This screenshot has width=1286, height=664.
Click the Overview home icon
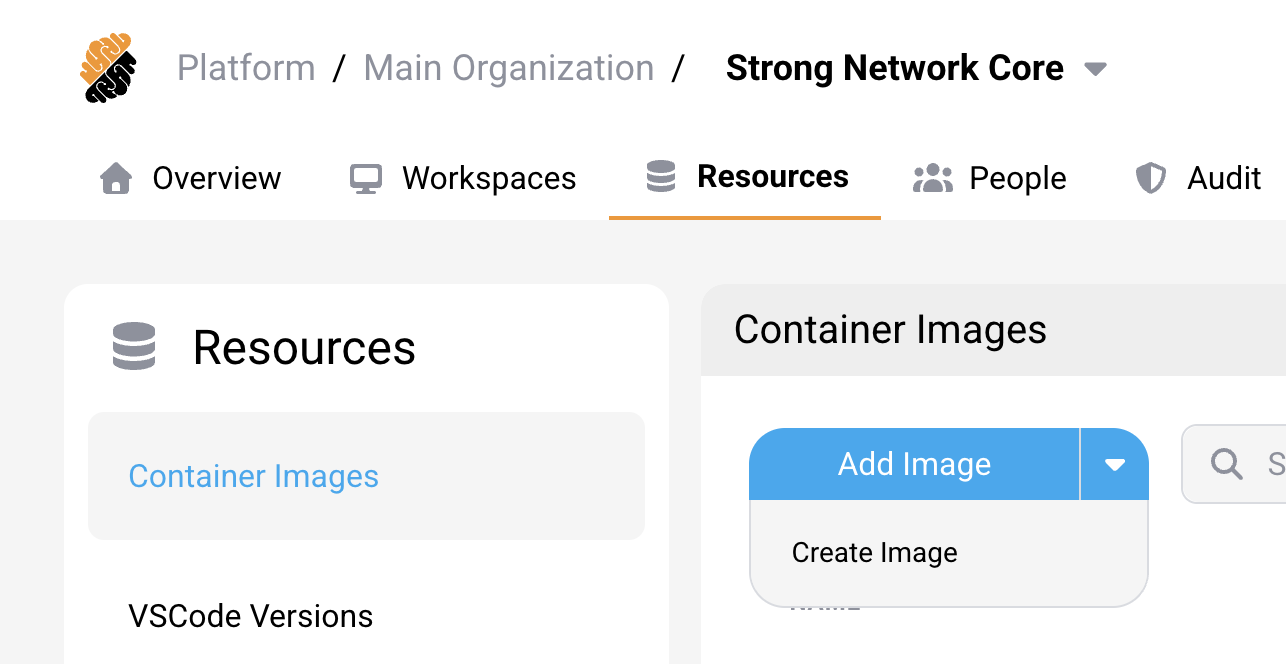117,178
